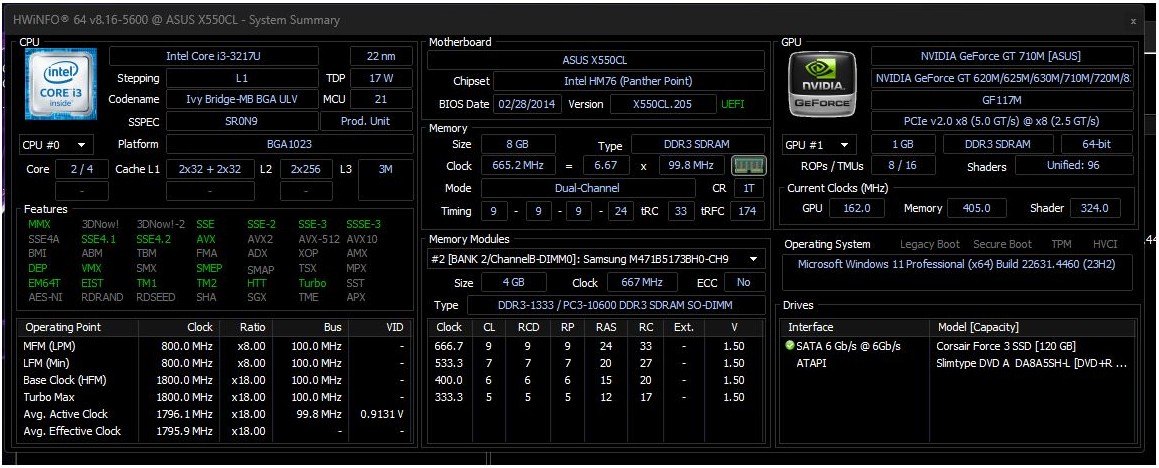Click the ASUS X550CL motherboard field

596,61
